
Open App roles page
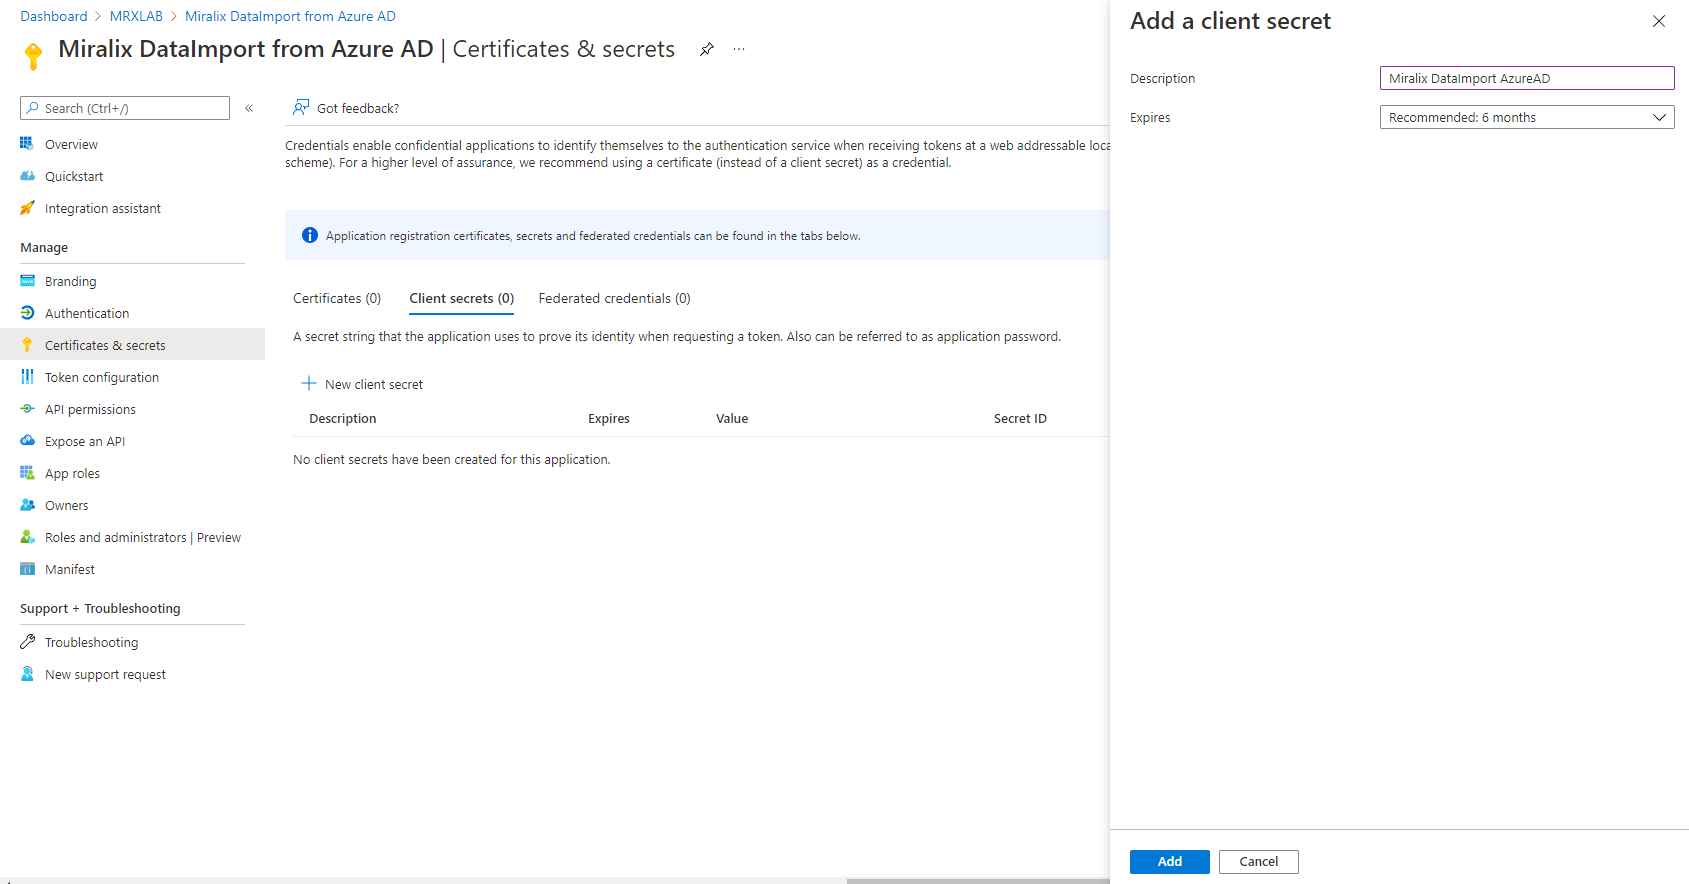tap(72, 473)
